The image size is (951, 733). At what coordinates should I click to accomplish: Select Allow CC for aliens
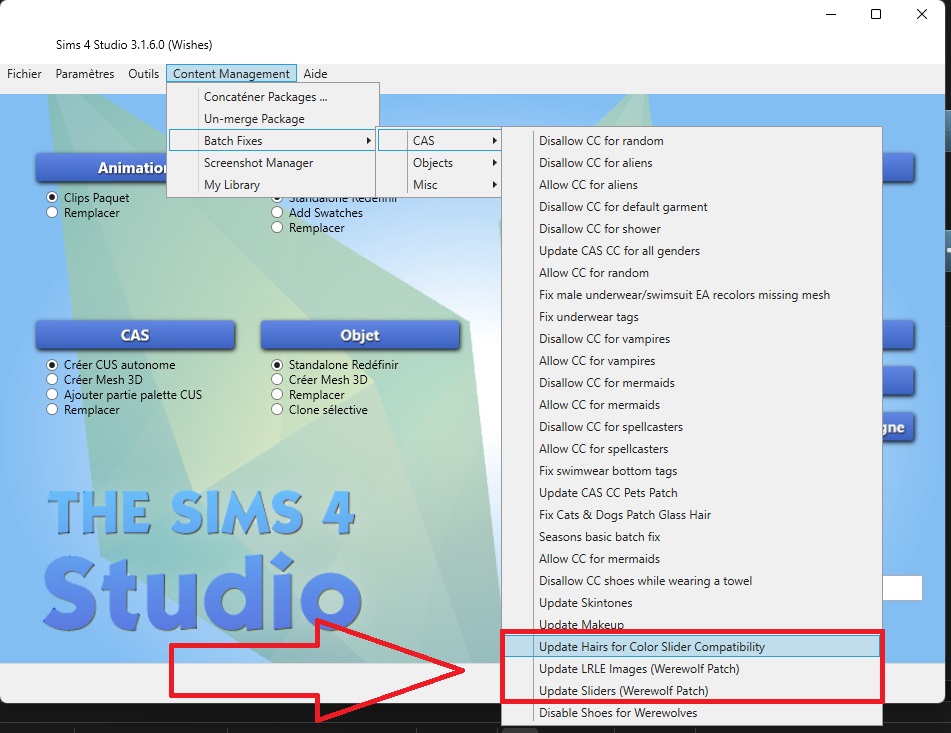point(691,184)
